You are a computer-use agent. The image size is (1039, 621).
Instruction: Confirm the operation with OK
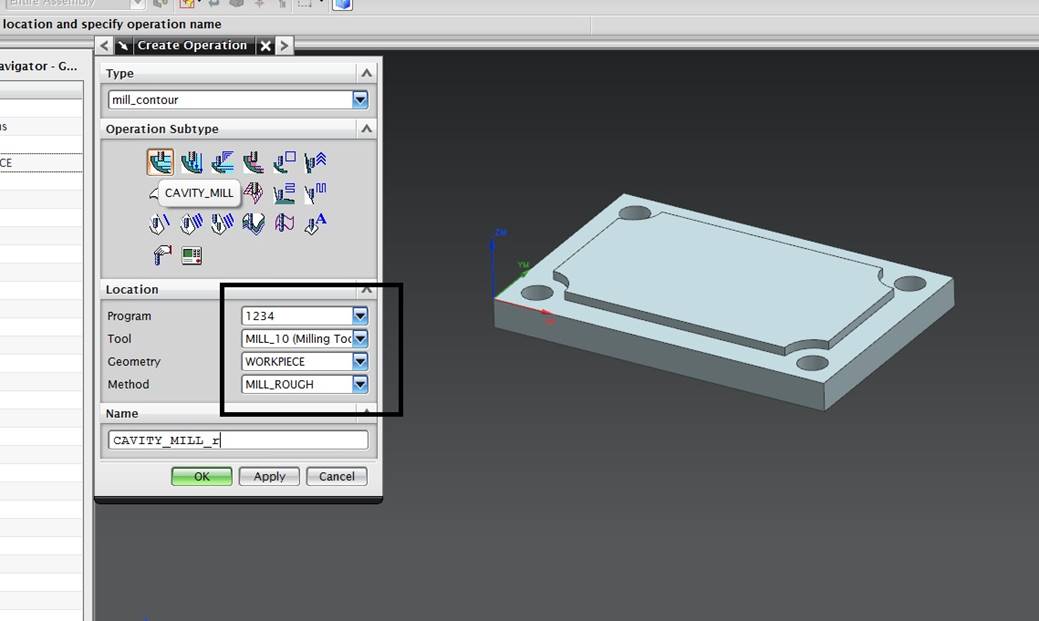pyautogui.click(x=201, y=477)
